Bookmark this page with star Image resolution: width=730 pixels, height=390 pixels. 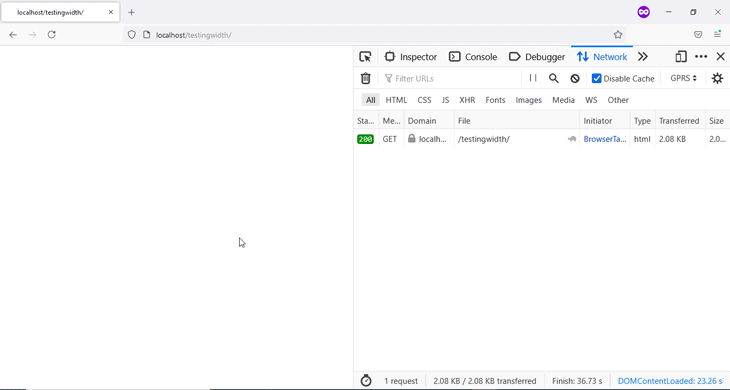click(618, 35)
